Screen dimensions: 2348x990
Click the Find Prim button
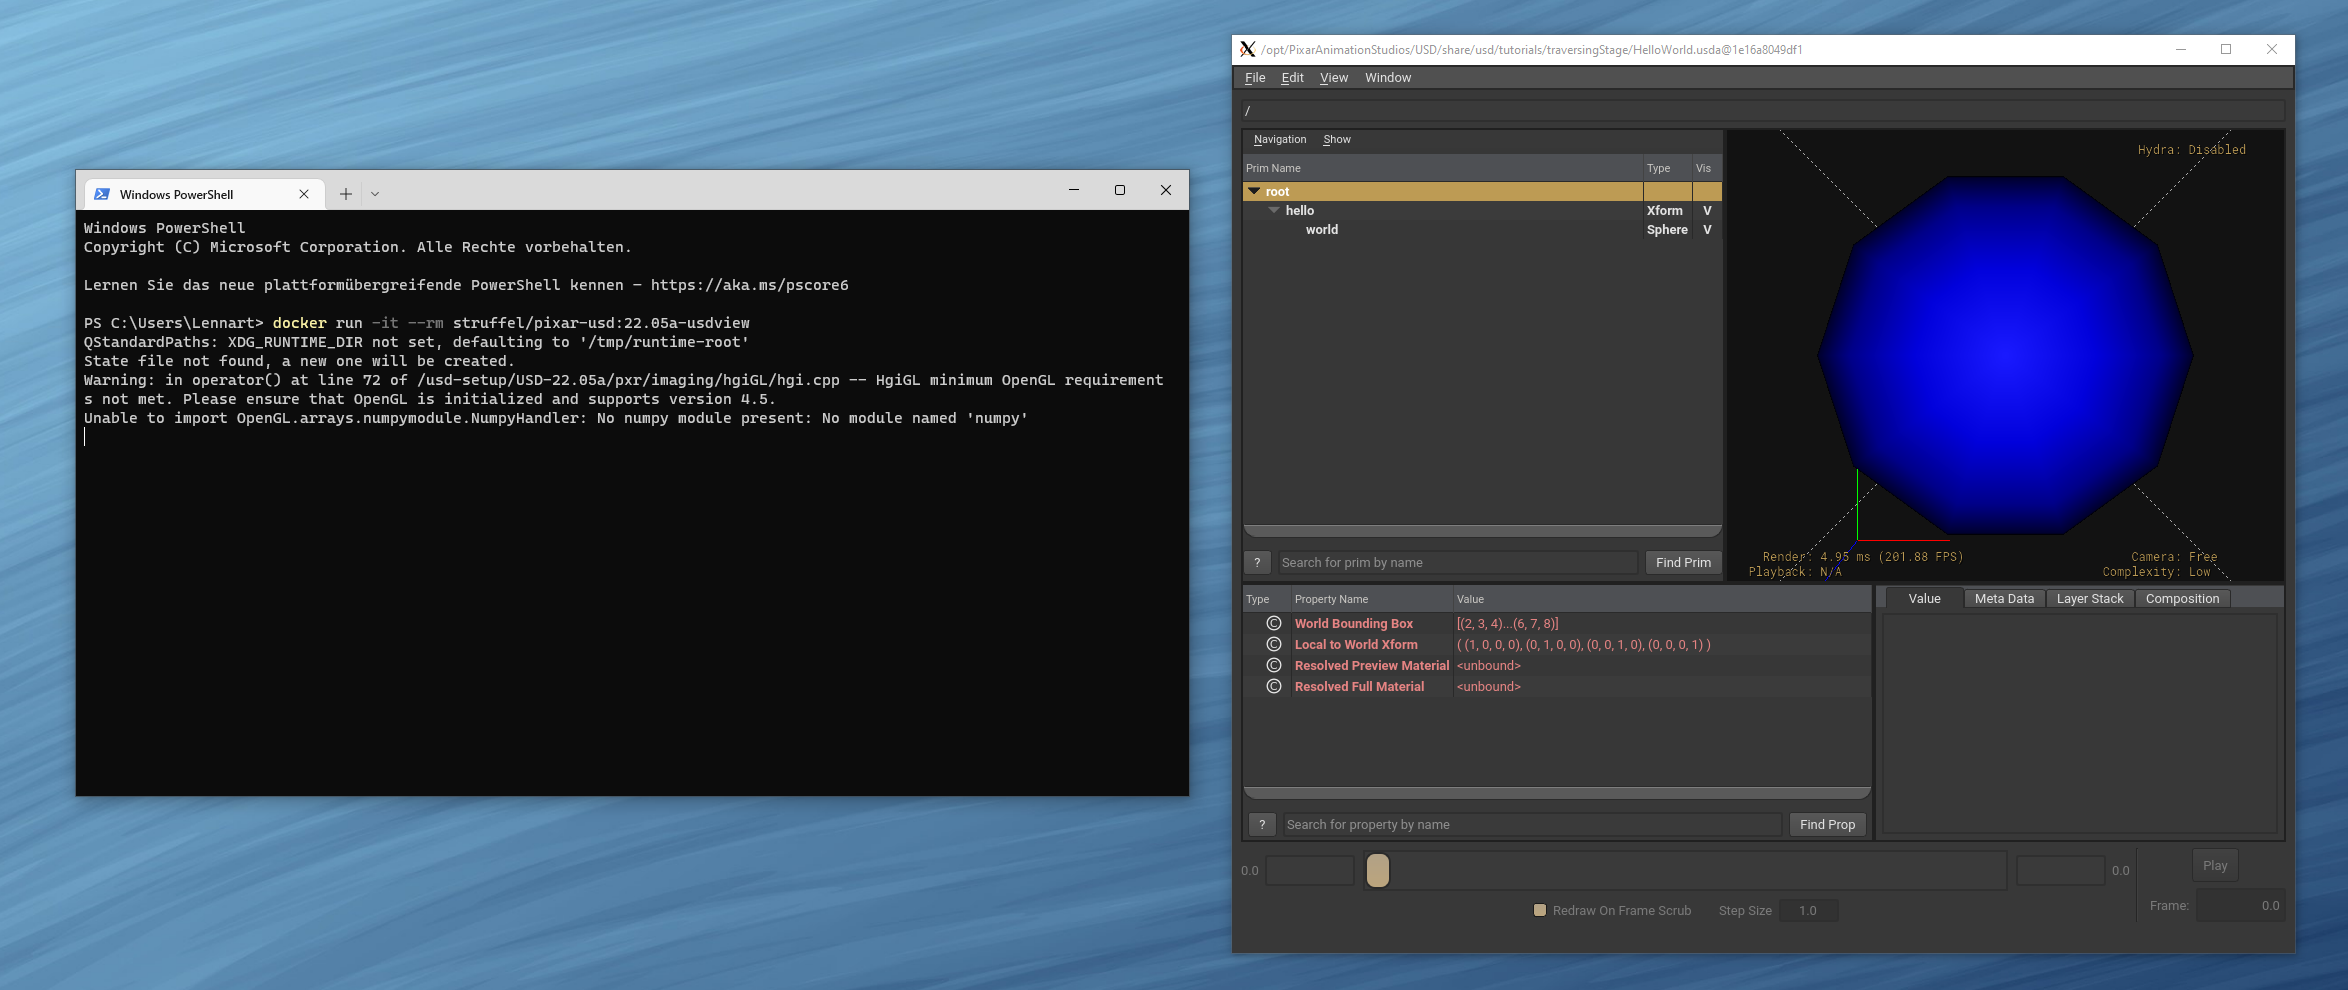pos(1683,562)
